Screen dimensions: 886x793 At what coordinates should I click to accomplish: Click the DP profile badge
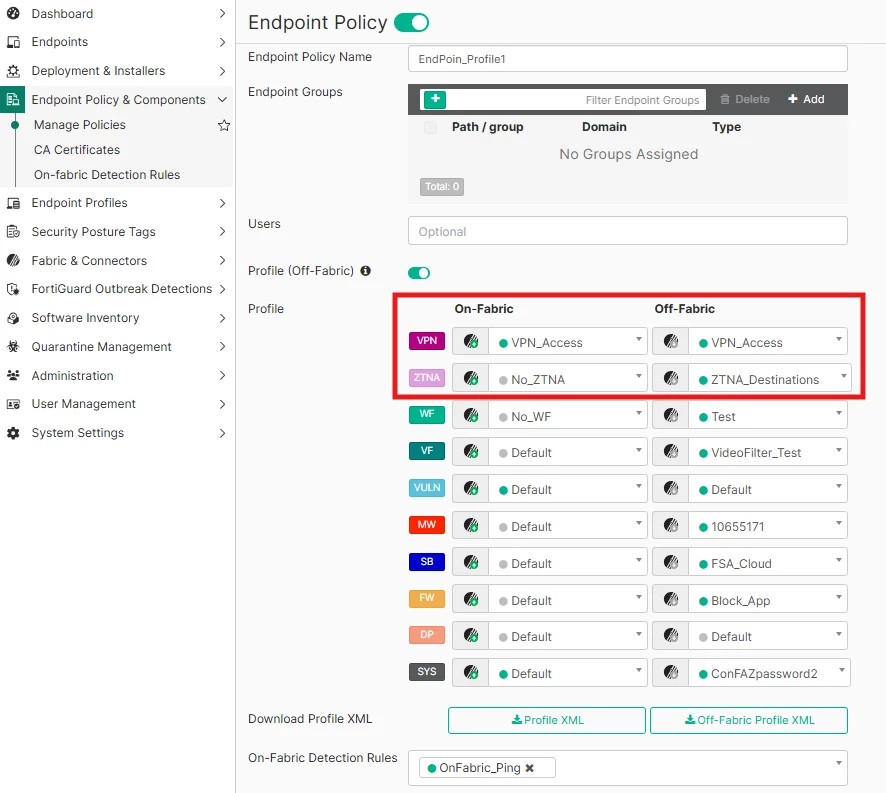click(x=427, y=635)
